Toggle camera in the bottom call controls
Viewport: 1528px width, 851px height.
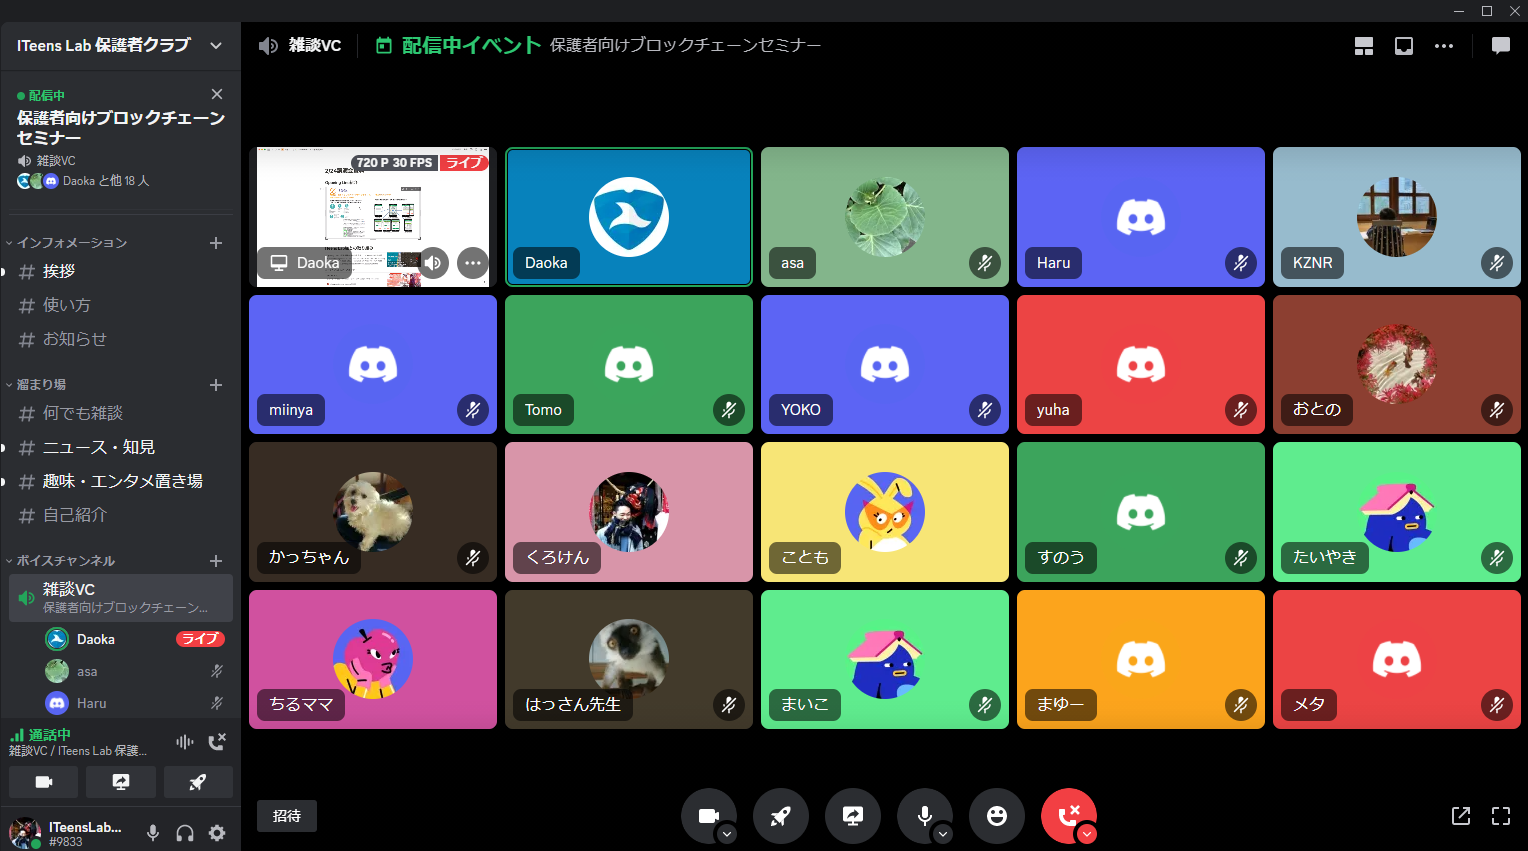click(x=709, y=816)
